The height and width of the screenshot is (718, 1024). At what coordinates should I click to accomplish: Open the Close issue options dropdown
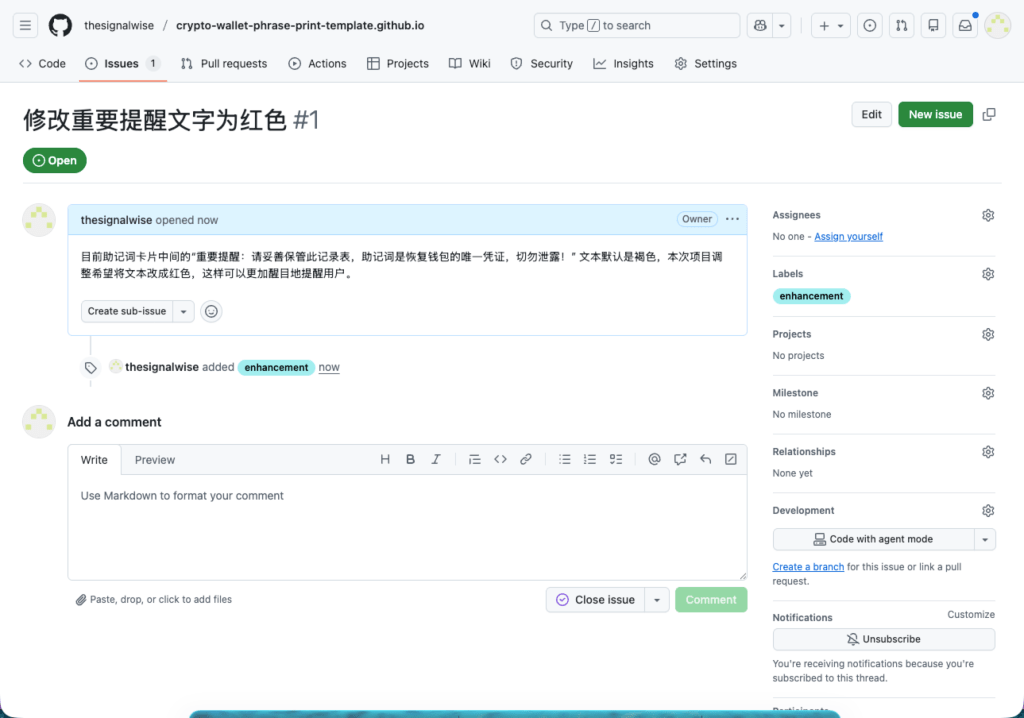coord(657,600)
